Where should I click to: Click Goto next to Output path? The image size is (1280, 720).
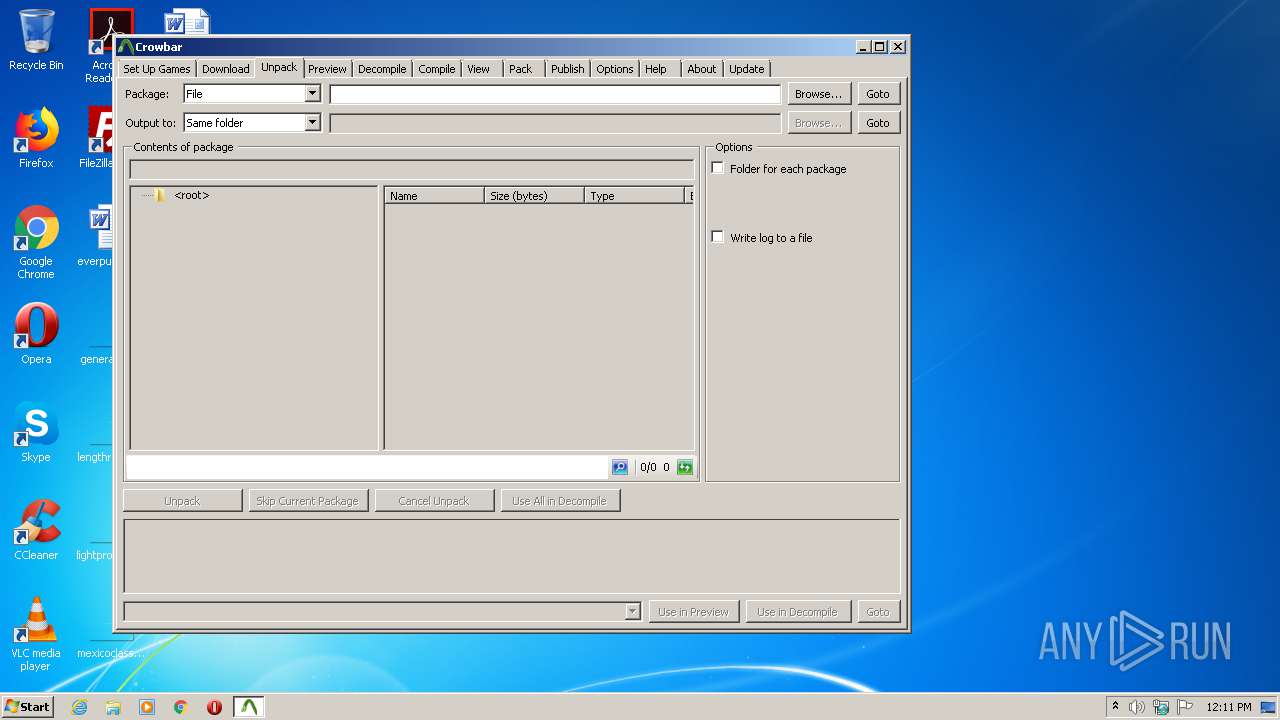[878, 122]
